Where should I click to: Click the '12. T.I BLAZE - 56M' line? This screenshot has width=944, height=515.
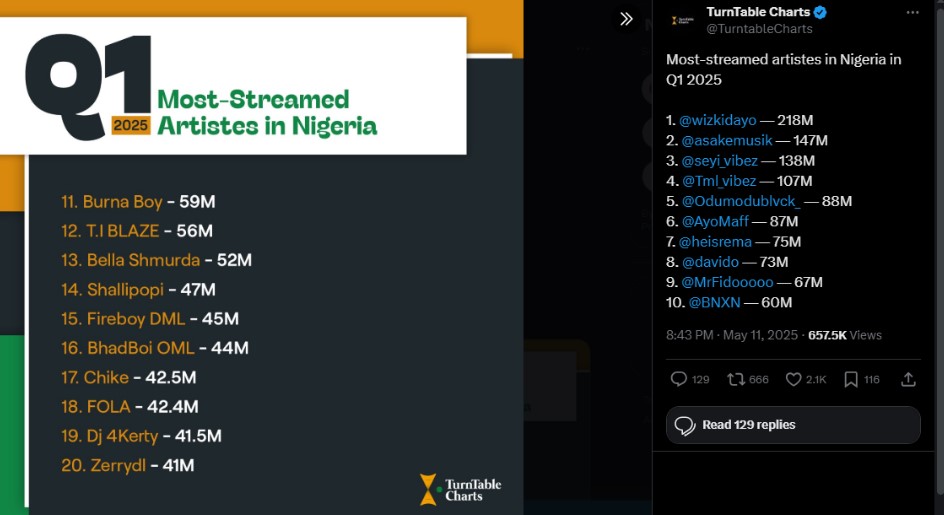coord(137,231)
